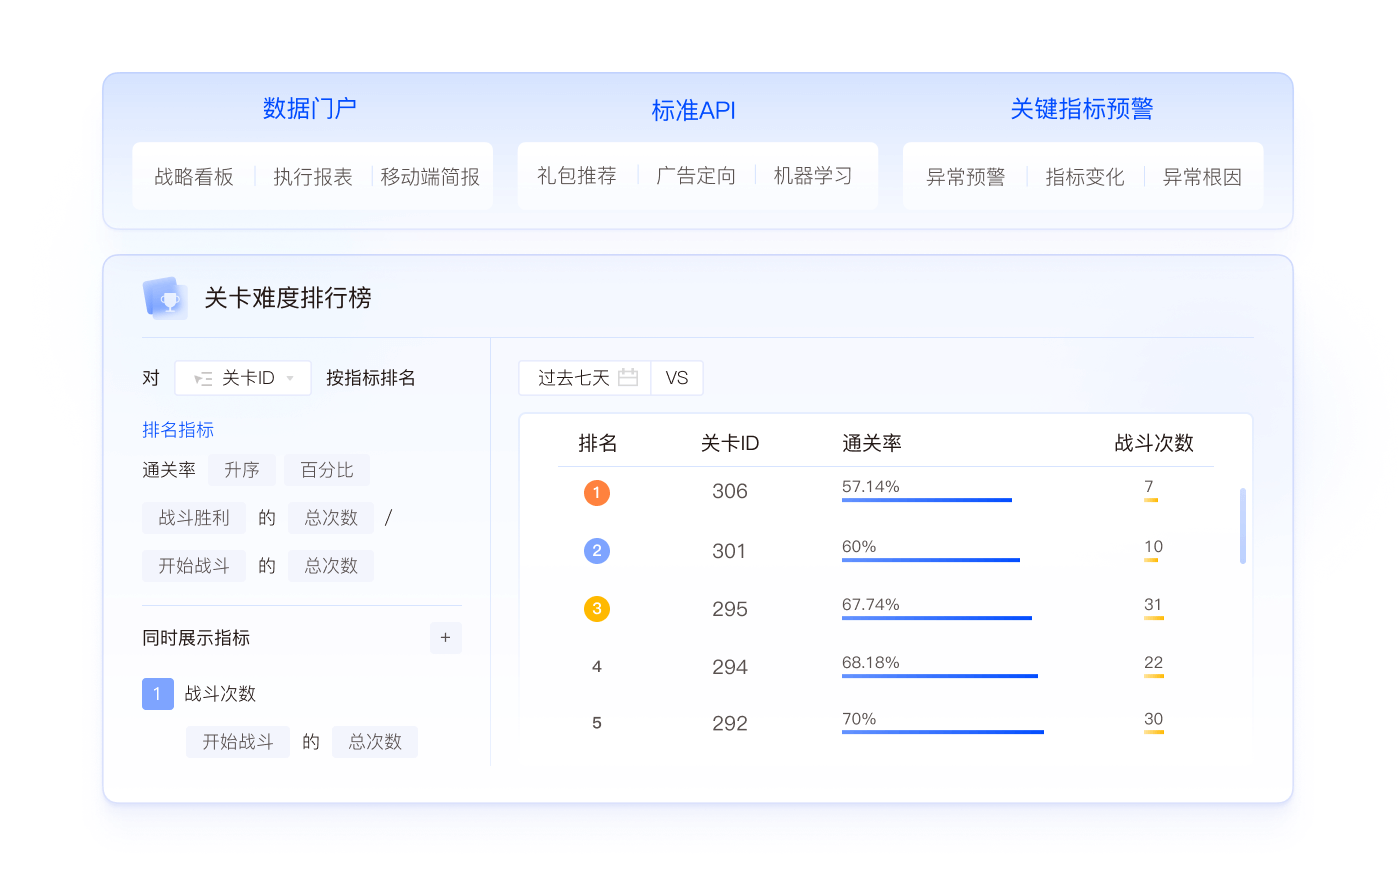Click the 通关率 column header

872,443
